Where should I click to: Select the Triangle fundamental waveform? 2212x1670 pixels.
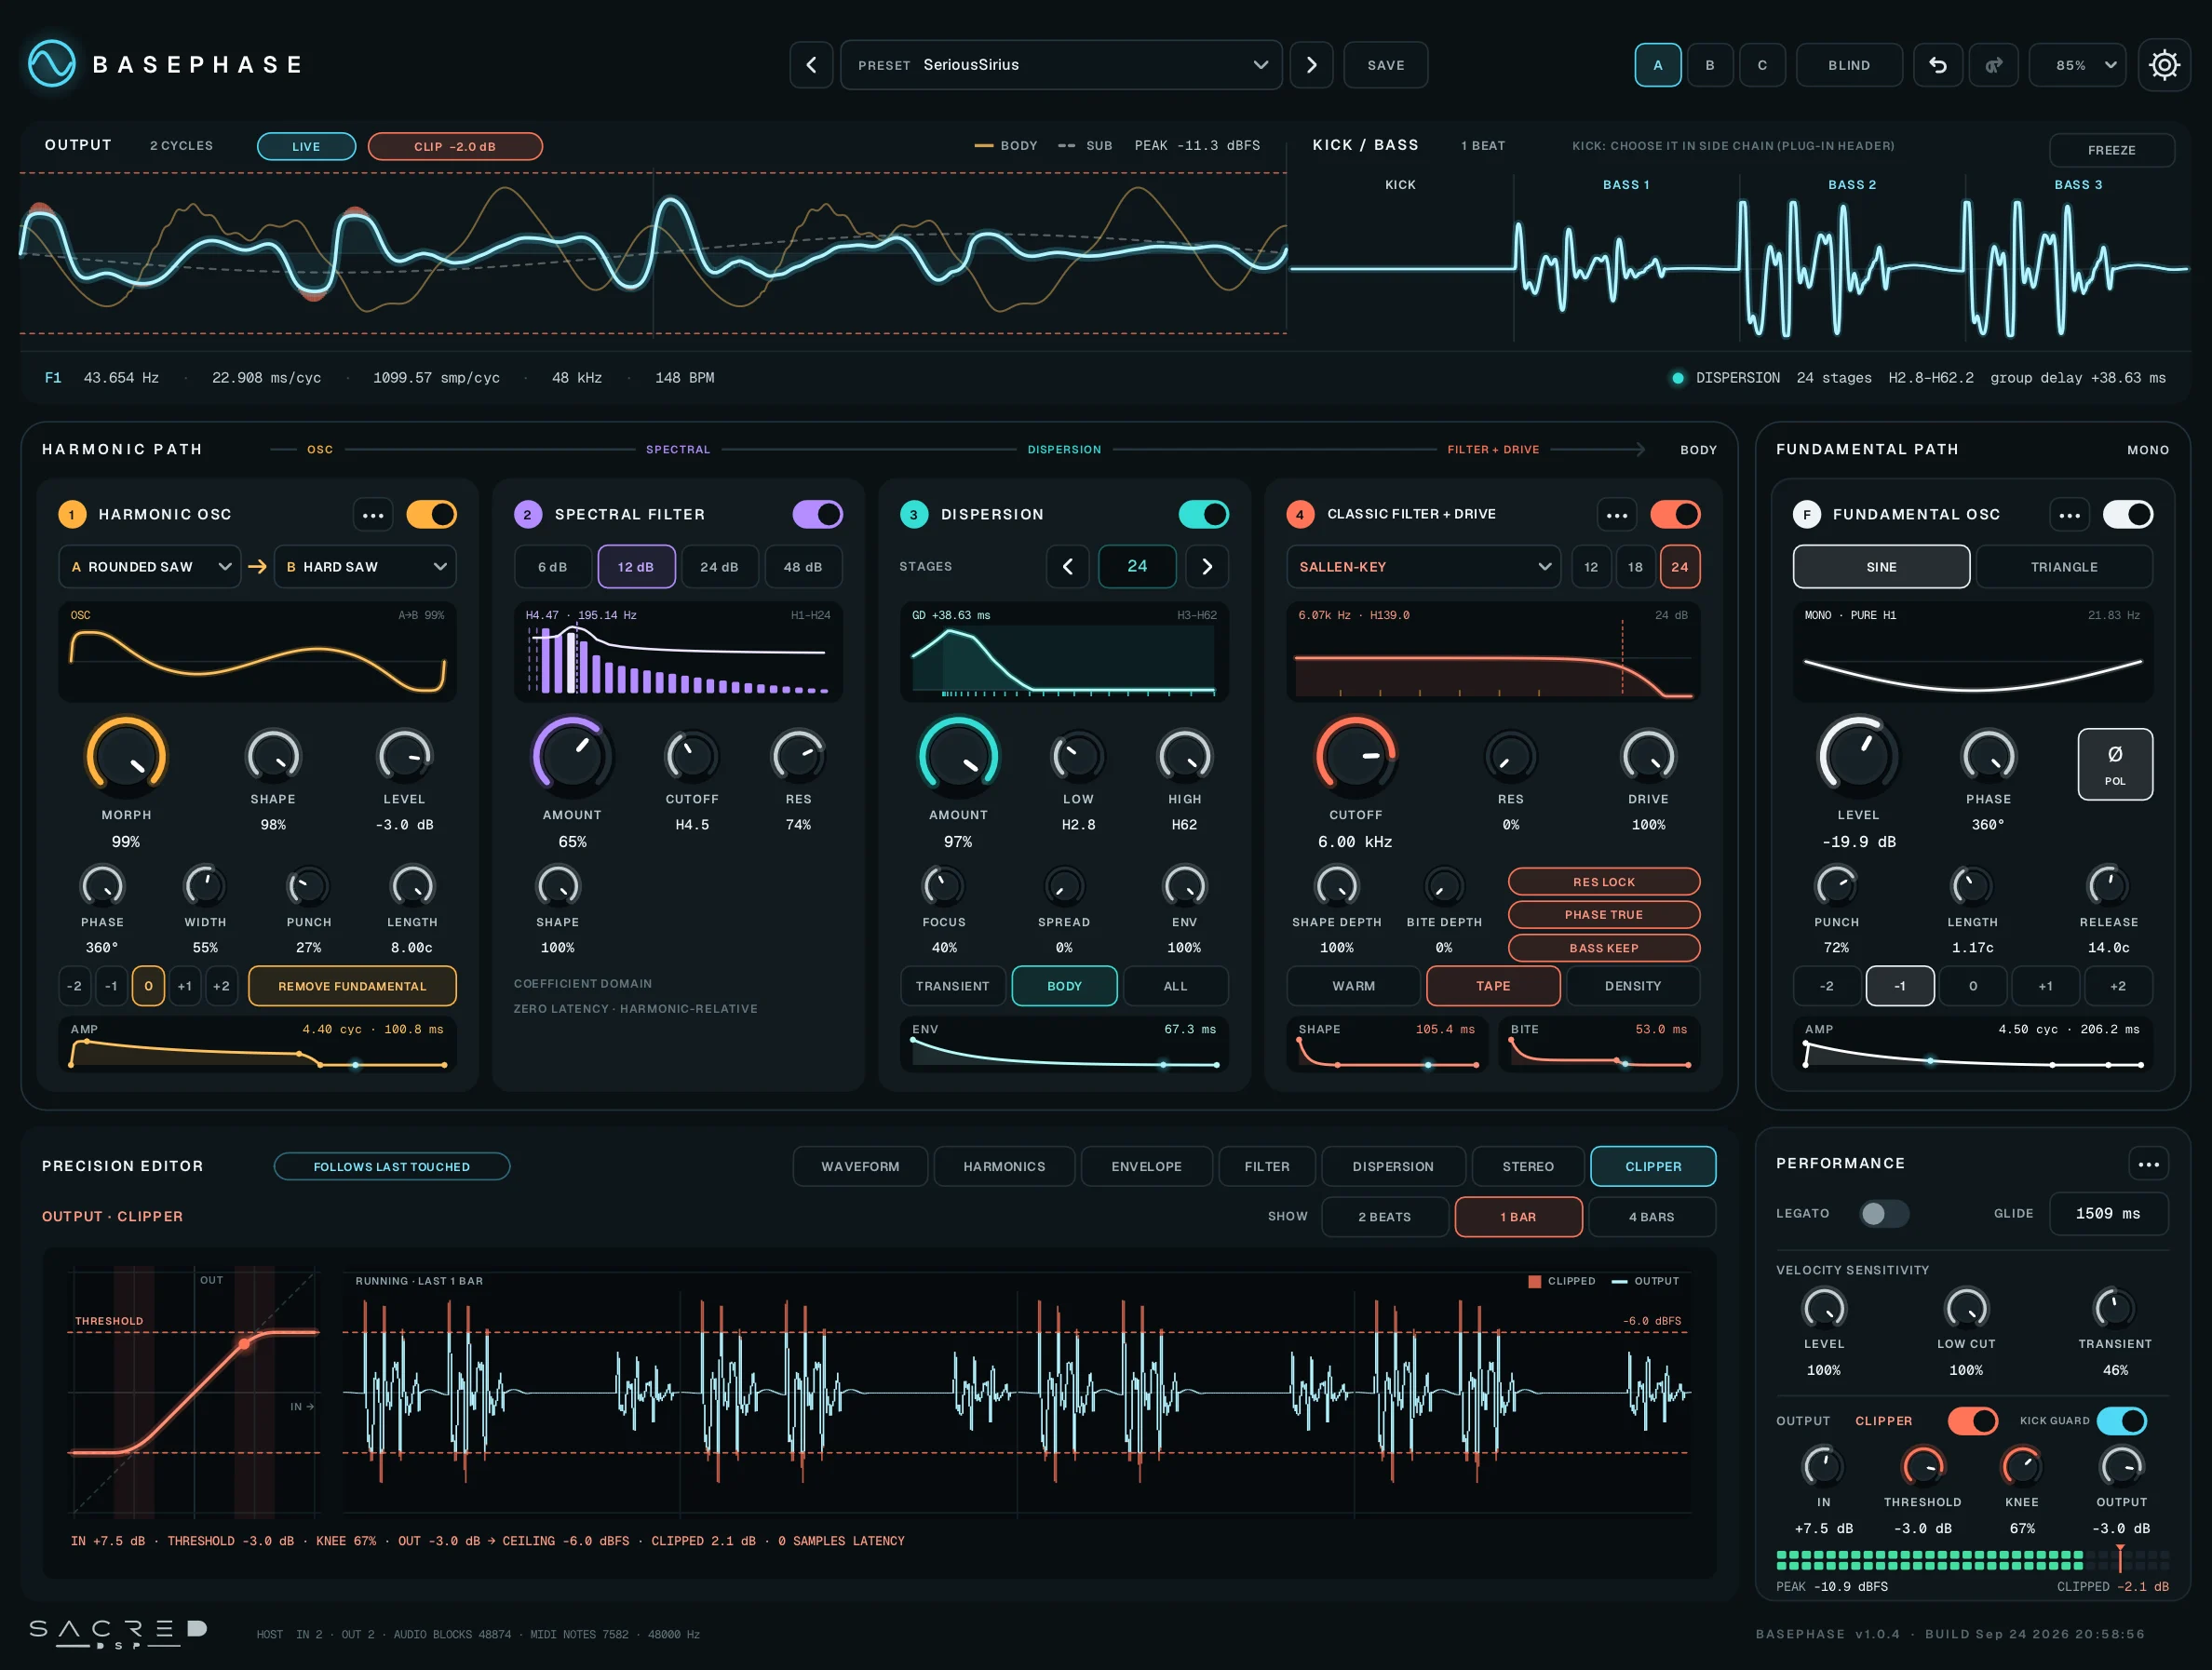coord(2064,567)
